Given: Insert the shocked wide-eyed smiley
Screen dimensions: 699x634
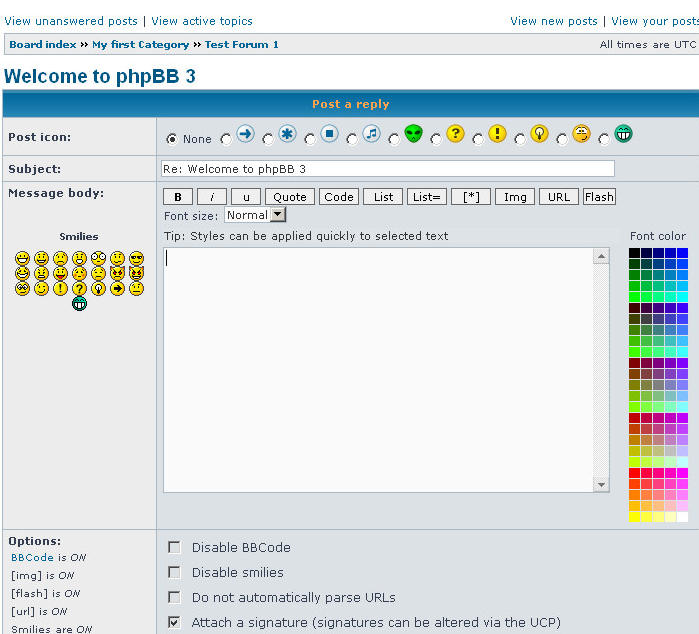Looking at the screenshot, I should click(99, 258).
